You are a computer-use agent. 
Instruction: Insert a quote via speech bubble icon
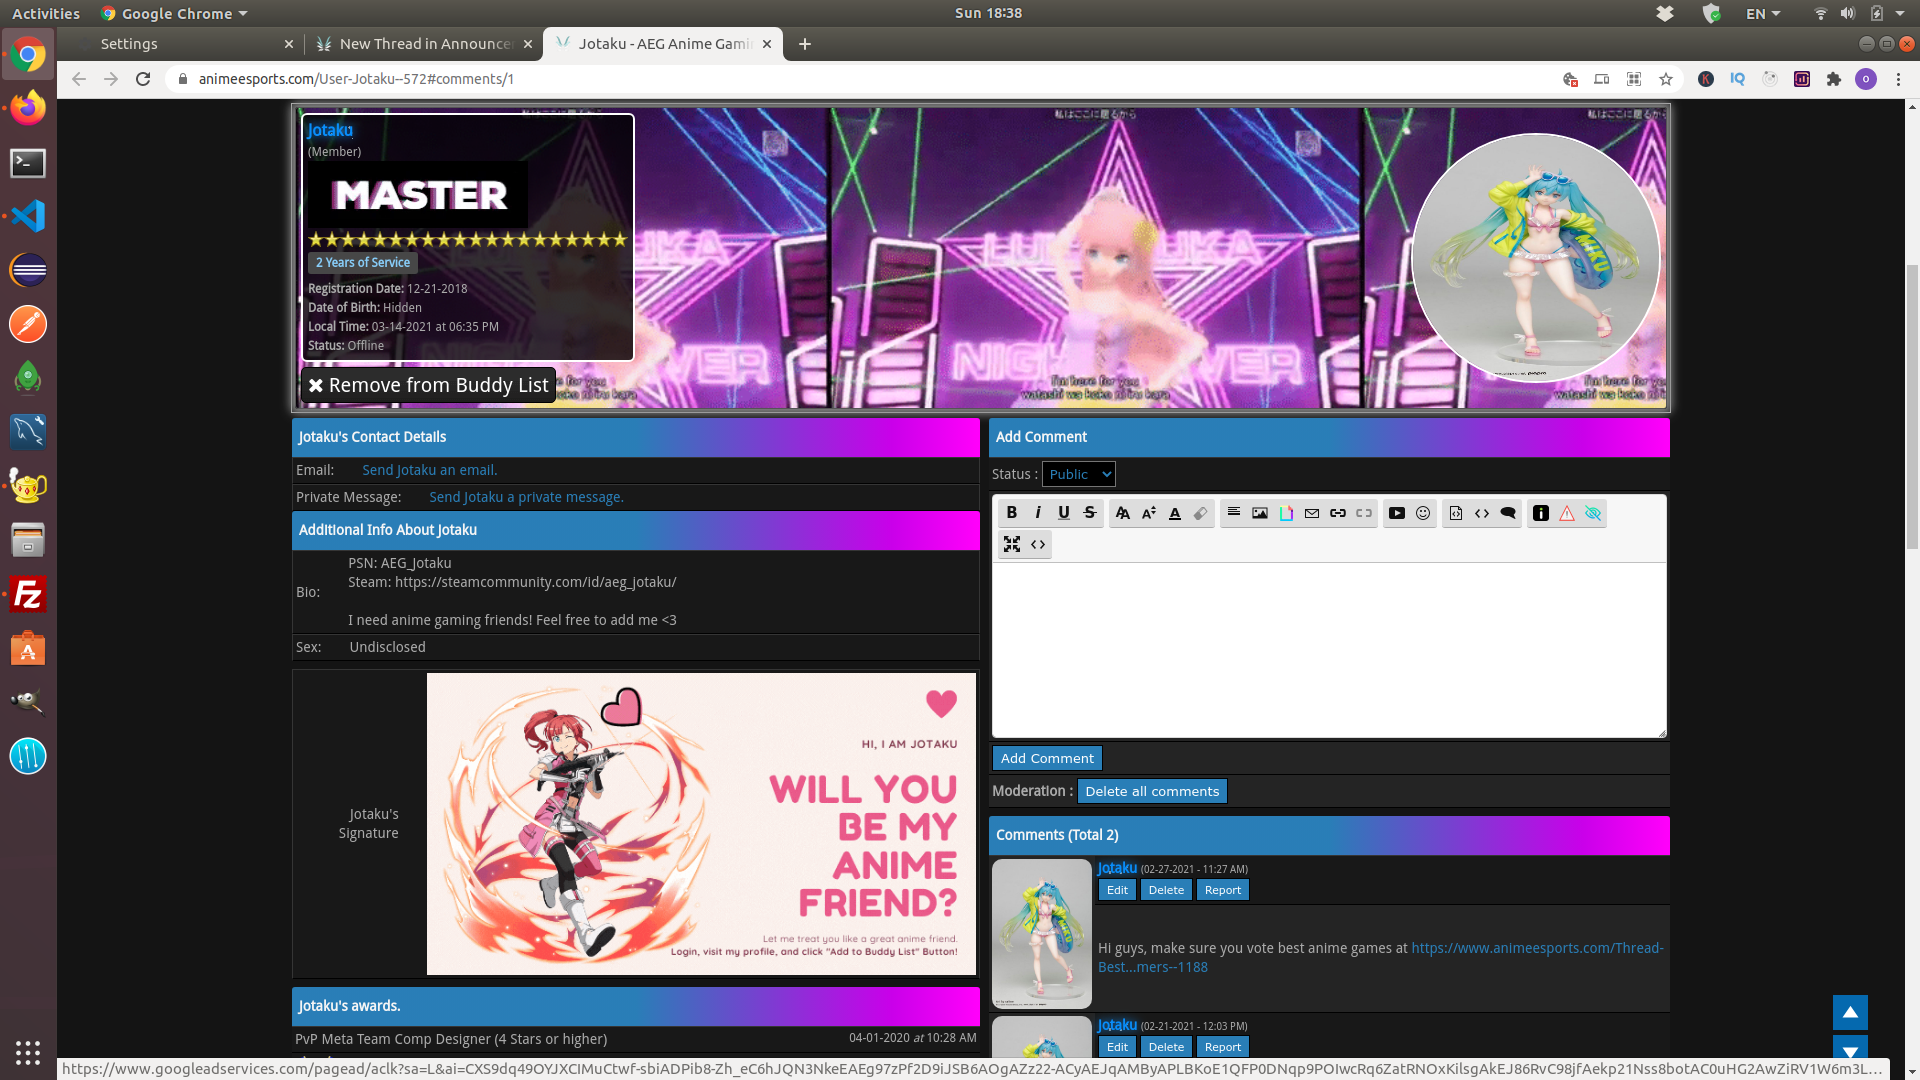point(1508,513)
